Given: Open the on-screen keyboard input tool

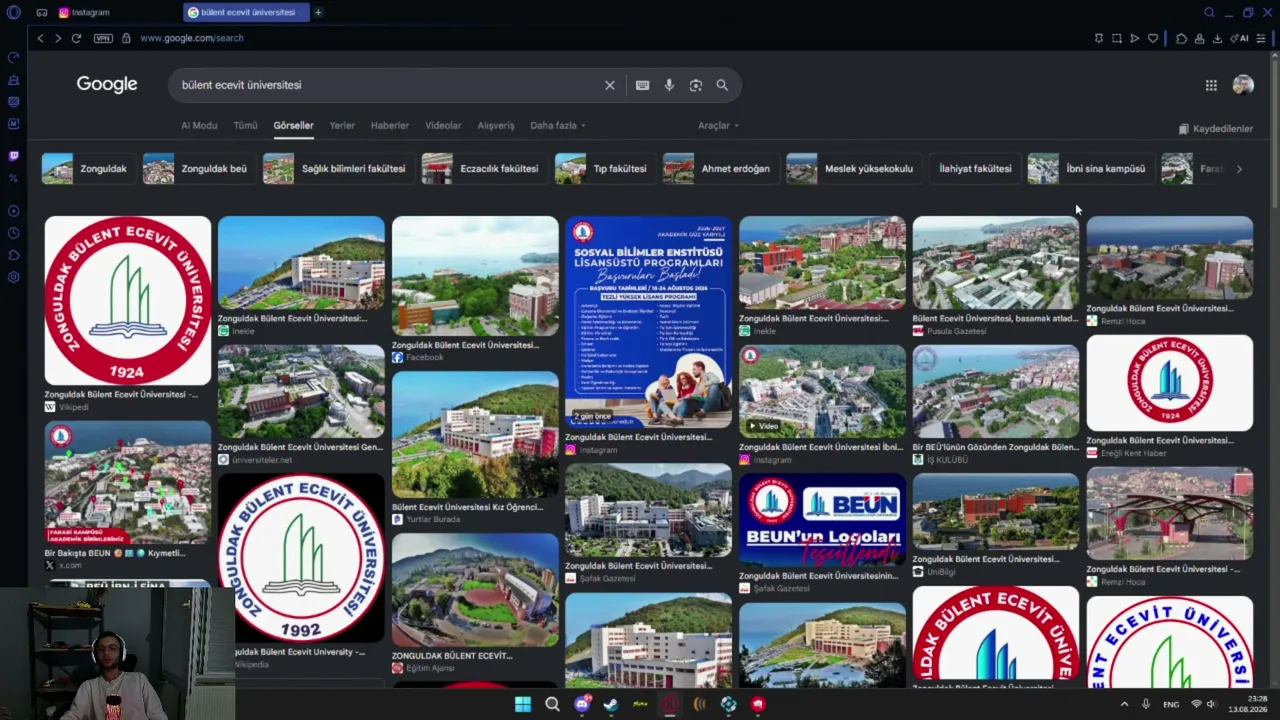Looking at the screenshot, I should click(642, 85).
